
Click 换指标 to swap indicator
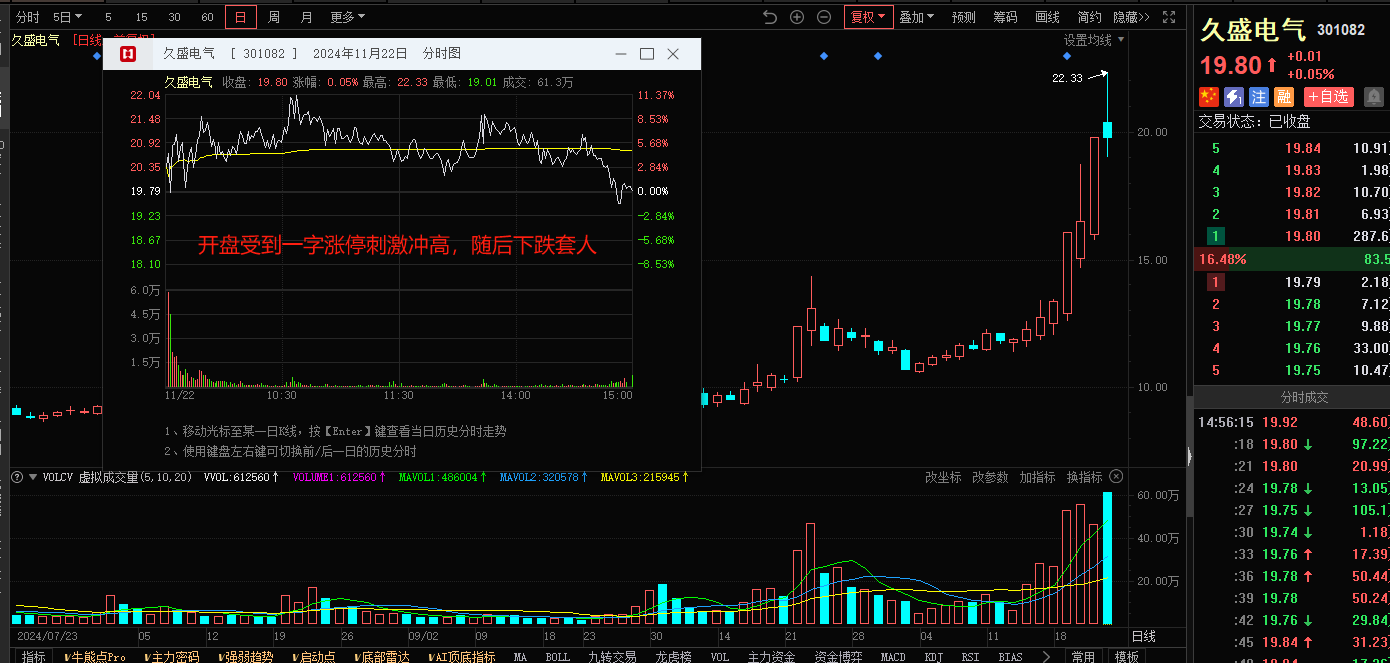(1084, 477)
